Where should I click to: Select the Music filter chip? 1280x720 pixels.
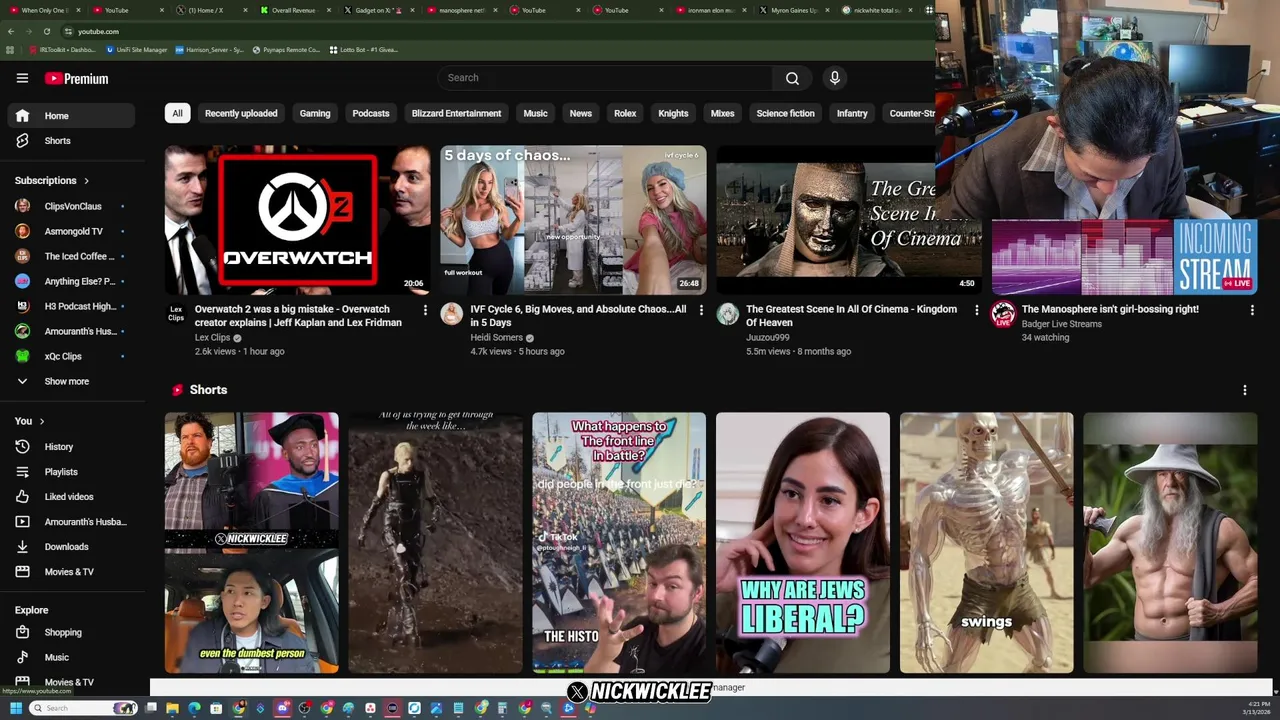(536, 113)
